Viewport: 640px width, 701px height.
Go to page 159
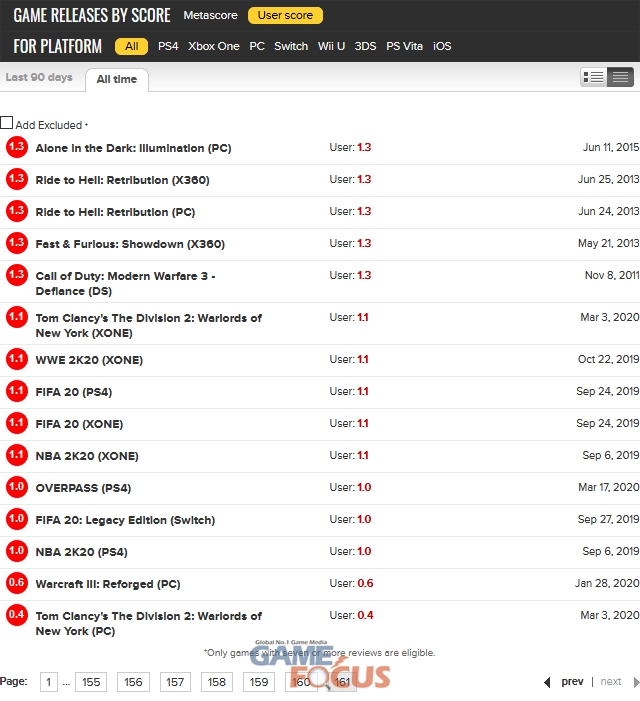[258, 682]
